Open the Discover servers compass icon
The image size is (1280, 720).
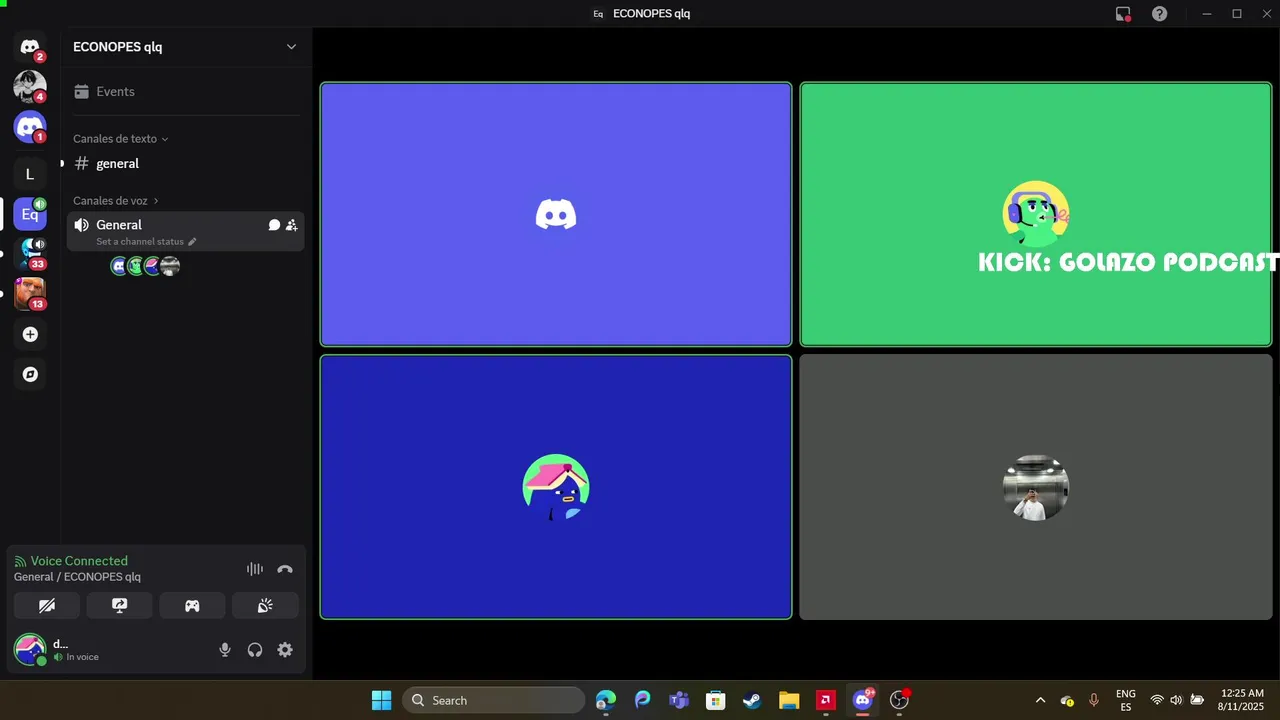(x=30, y=374)
